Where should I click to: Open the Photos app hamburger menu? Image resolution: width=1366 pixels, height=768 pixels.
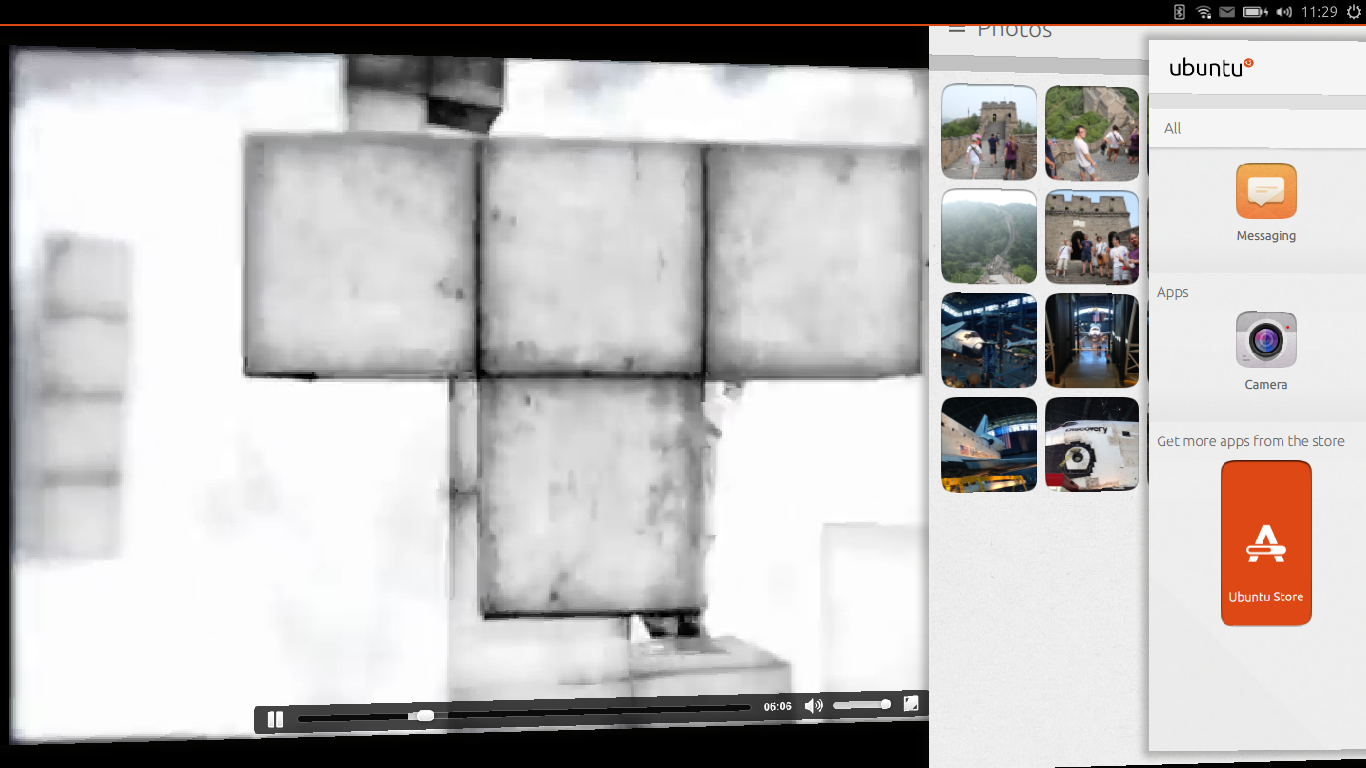(957, 30)
